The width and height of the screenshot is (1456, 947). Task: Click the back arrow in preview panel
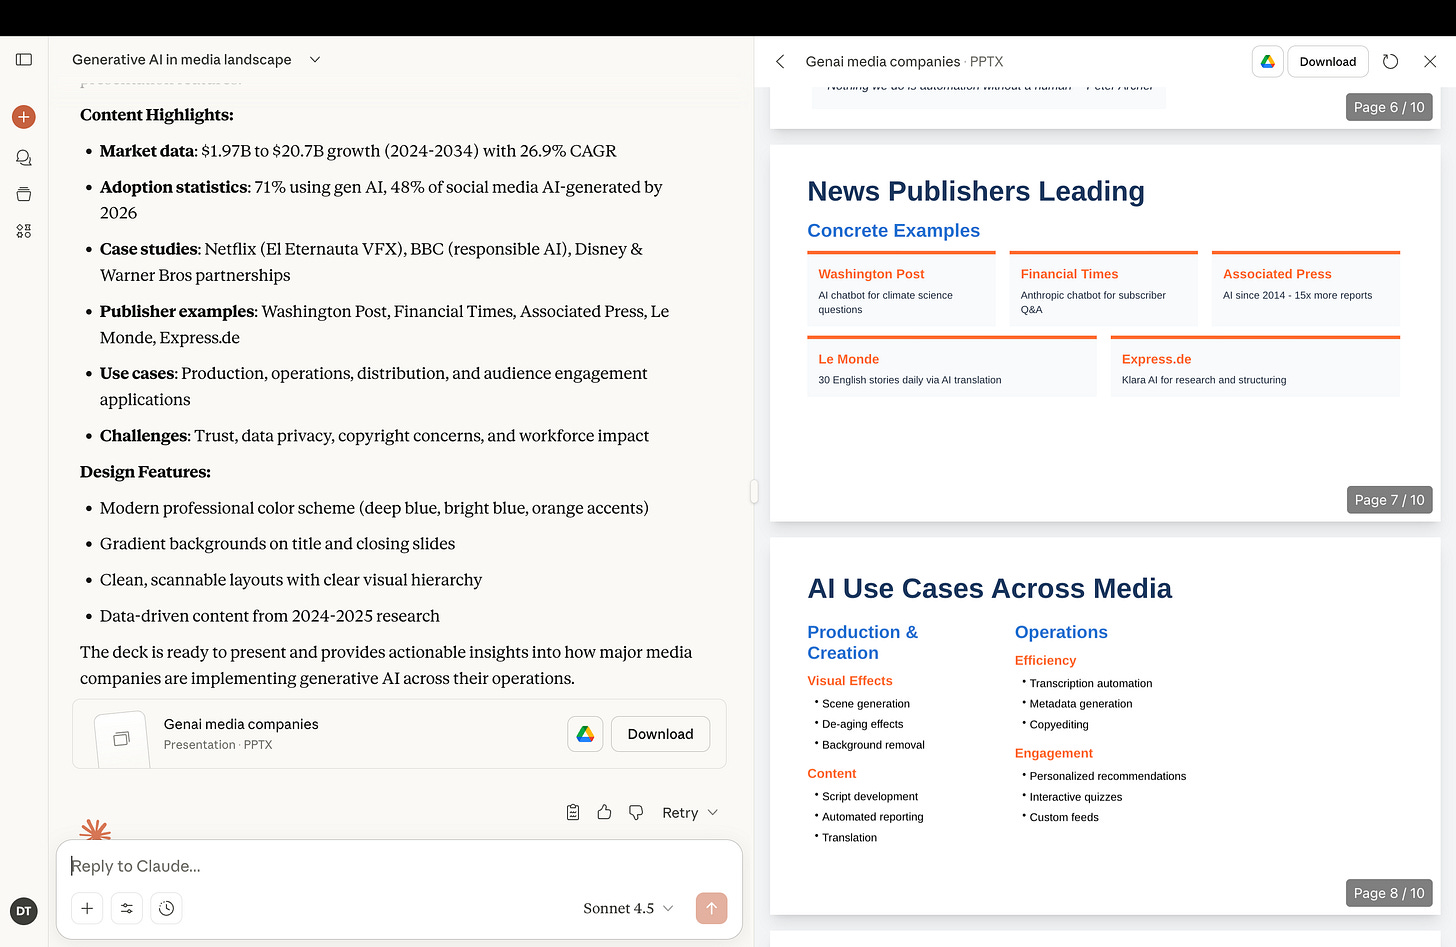pyautogui.click(x=781, y=62)
